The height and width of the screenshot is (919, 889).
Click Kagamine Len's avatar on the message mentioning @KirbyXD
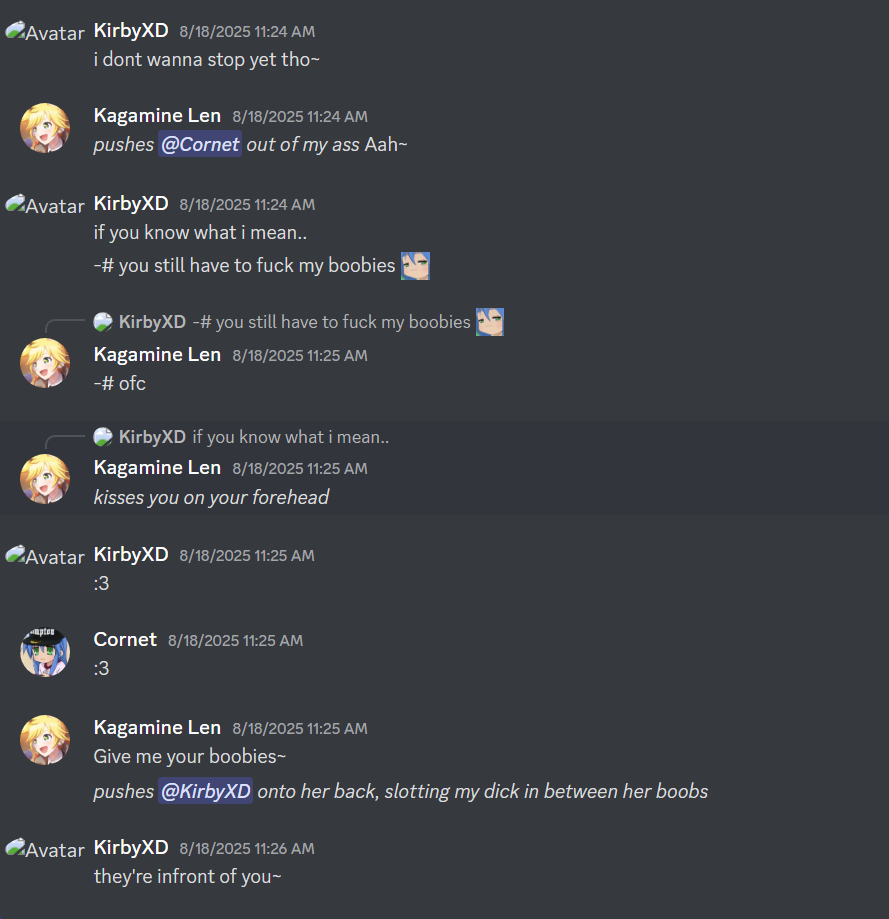[x=45, y=740]
